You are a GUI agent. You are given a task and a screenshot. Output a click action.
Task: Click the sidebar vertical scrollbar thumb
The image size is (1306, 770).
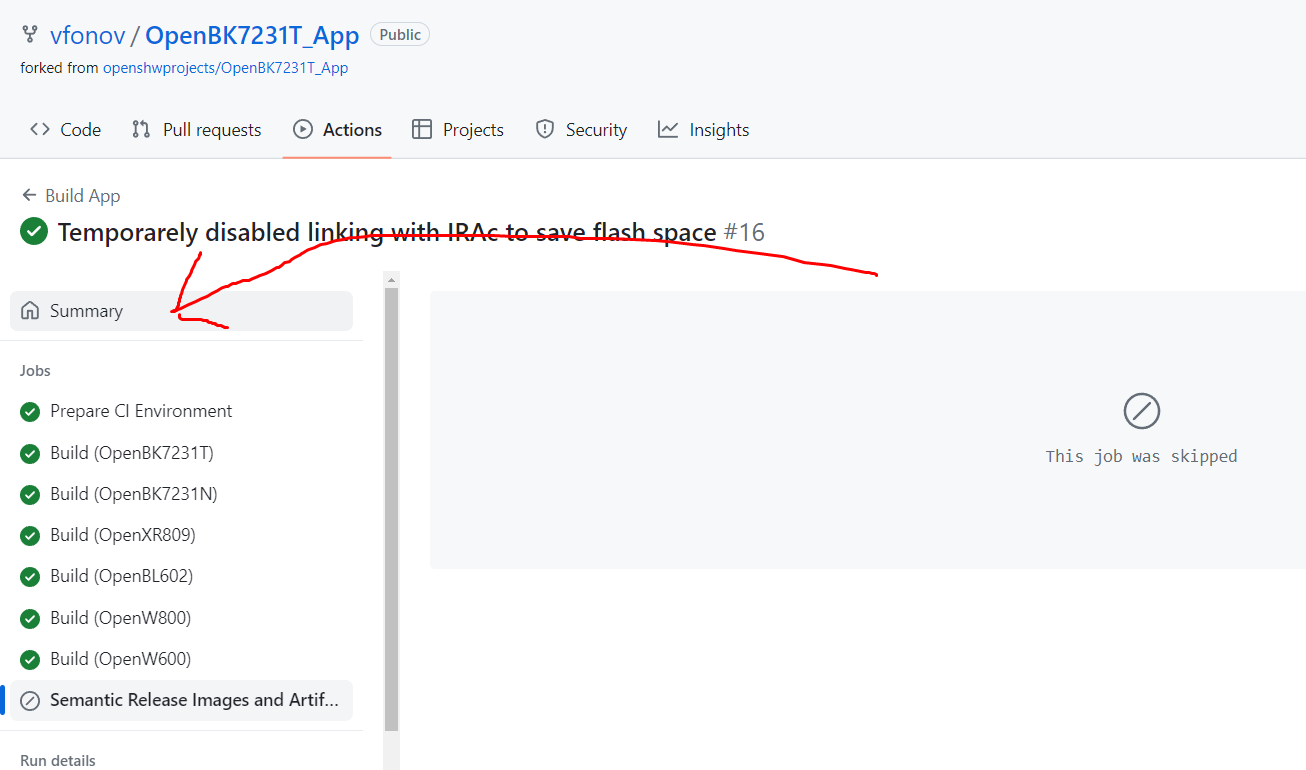click(x=391, y=510)
